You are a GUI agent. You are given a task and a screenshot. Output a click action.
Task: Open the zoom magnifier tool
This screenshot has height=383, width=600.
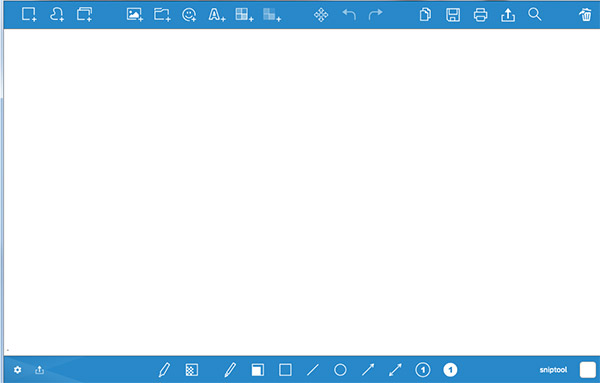[535, 15]
